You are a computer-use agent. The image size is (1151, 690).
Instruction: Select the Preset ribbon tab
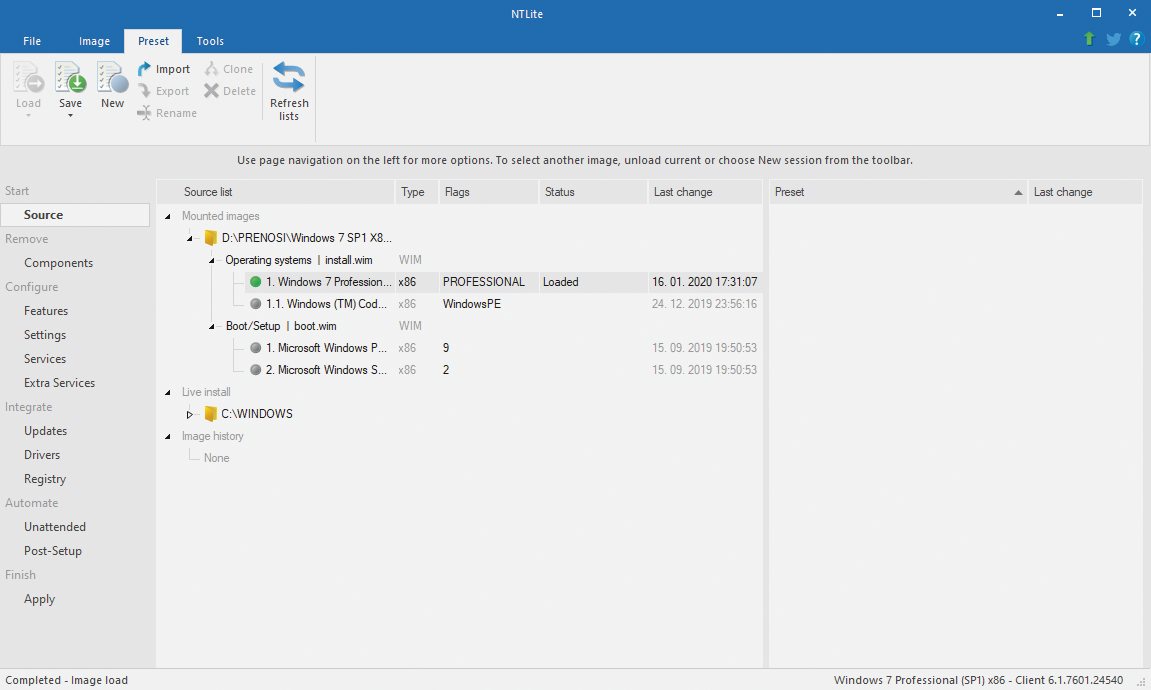click(153, 41)
